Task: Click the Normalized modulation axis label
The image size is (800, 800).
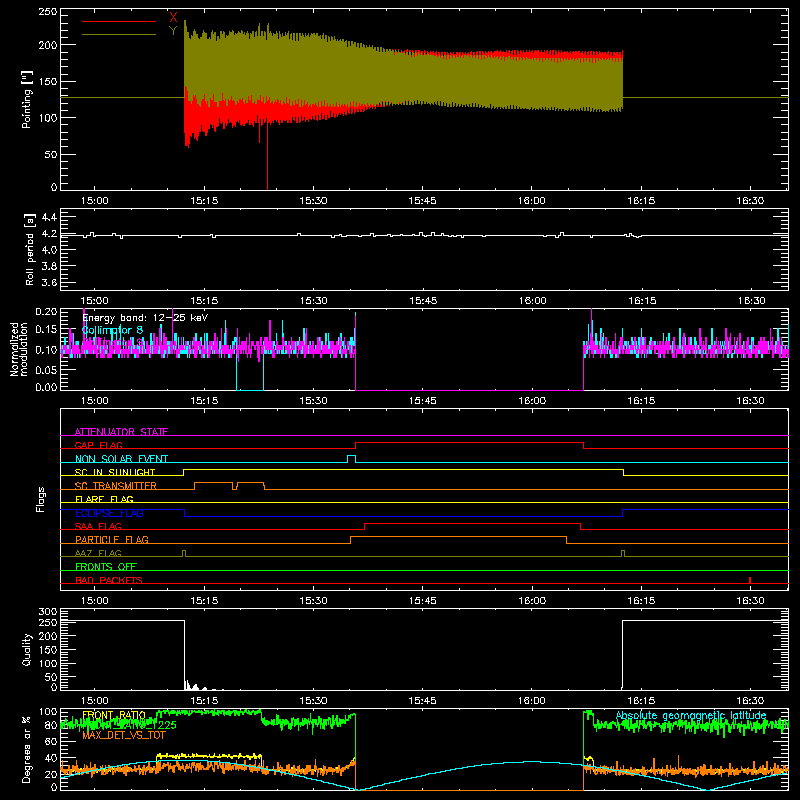Action: (x=19, y=349)
